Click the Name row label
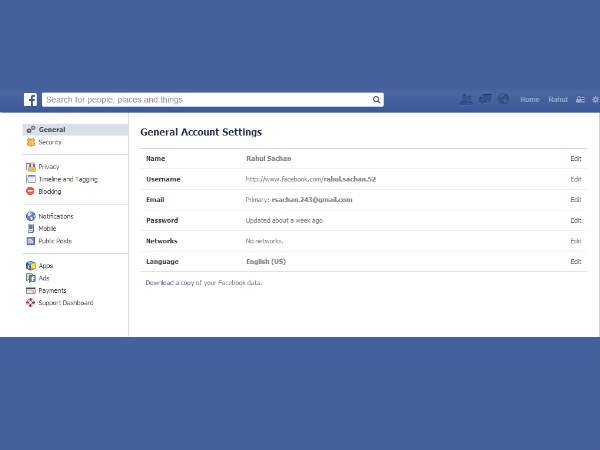 (155, 158)
